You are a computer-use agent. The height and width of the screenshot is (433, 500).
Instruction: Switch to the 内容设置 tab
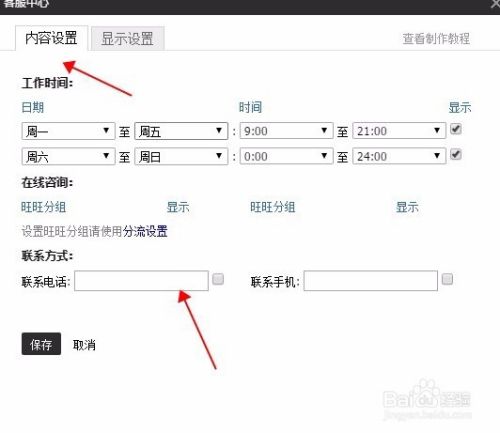pos(51,38)
